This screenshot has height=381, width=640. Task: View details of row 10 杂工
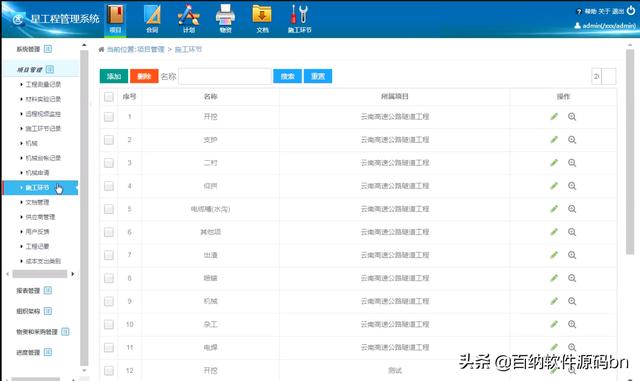pos(572,324)
